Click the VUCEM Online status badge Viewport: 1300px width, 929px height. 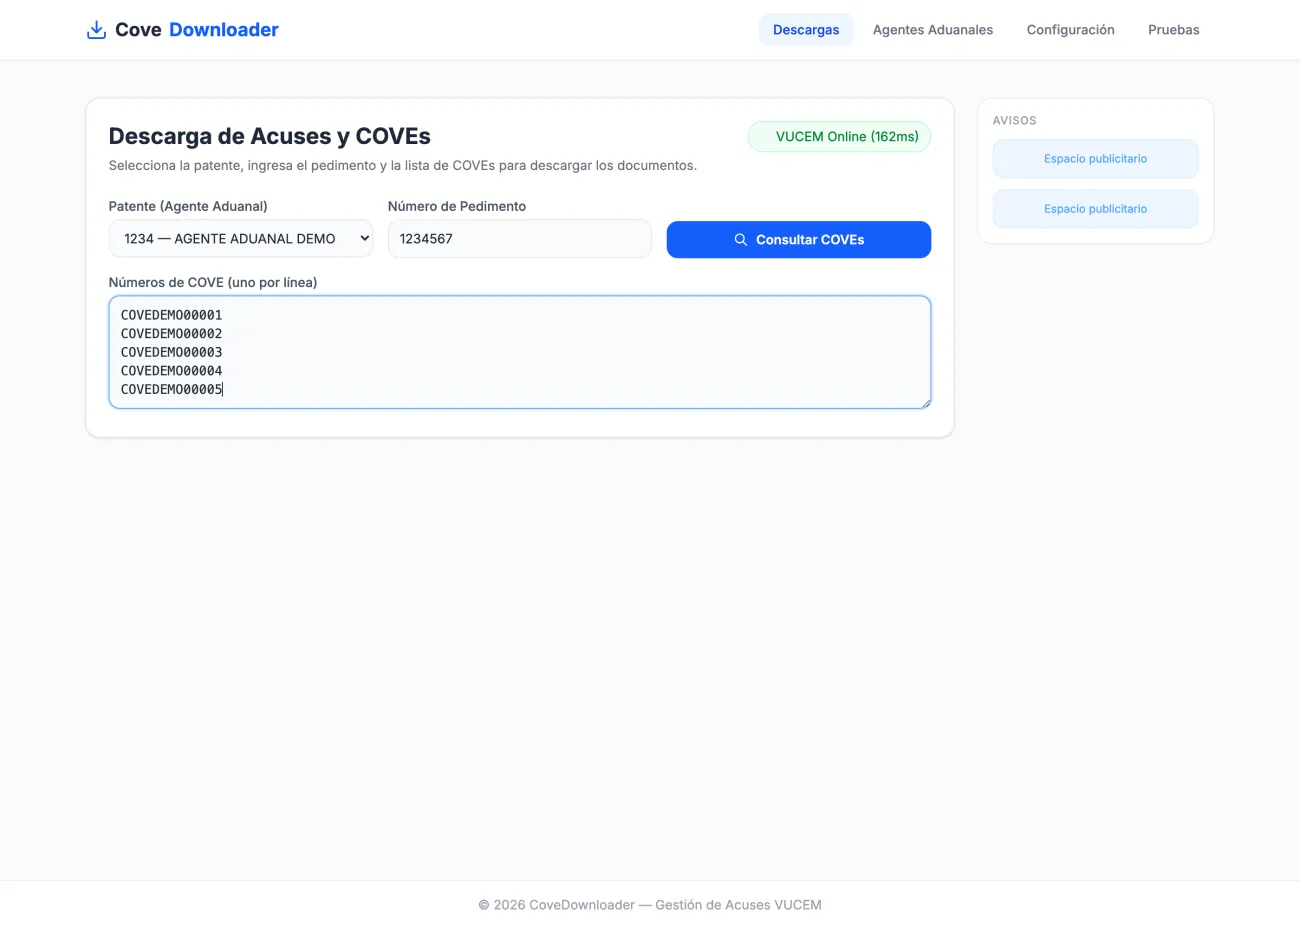tap(839, 137)
